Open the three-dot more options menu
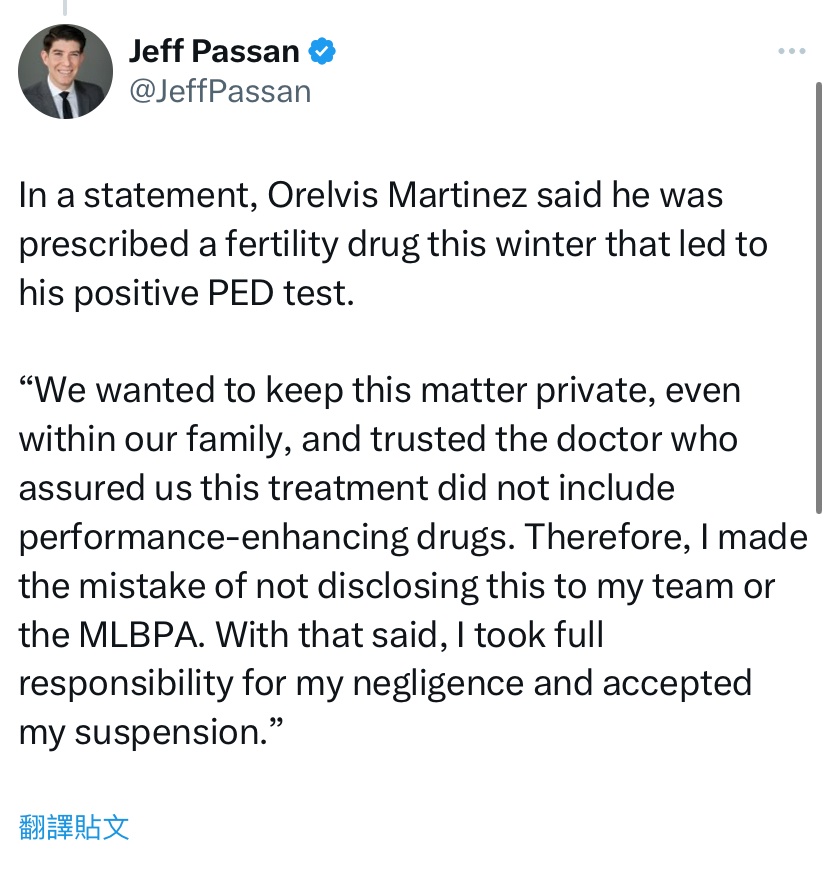This screenshot has width=828, height=881. (791, 51)
